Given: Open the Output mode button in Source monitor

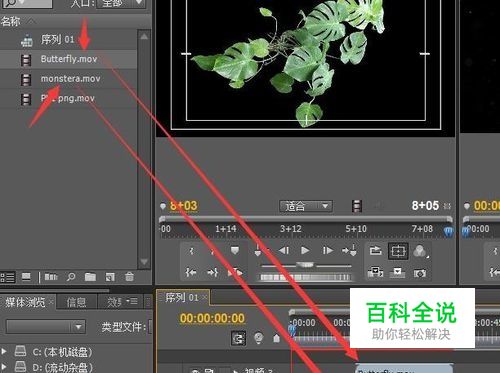Looking at the screenshot, I should (420, 251).
